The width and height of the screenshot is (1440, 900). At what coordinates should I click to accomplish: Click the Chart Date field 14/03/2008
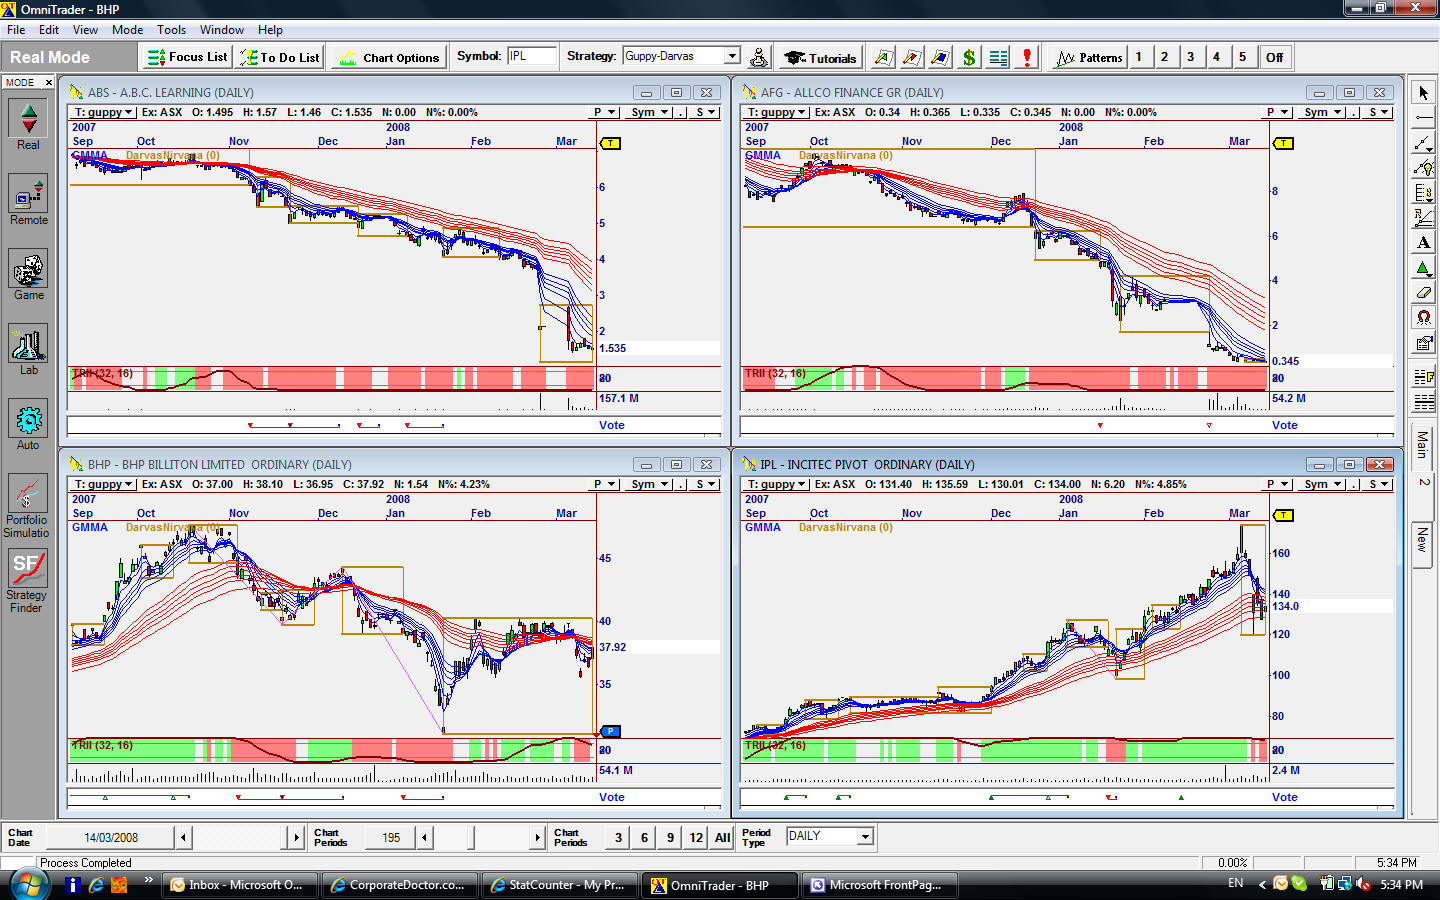[110, 837]
